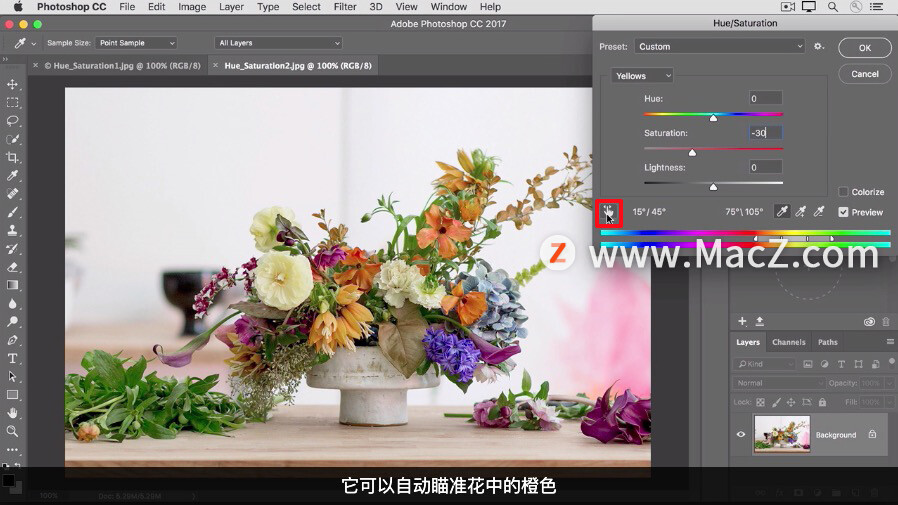
Task: Click the Libraries trash icon
Action: (x=886, y=322)
